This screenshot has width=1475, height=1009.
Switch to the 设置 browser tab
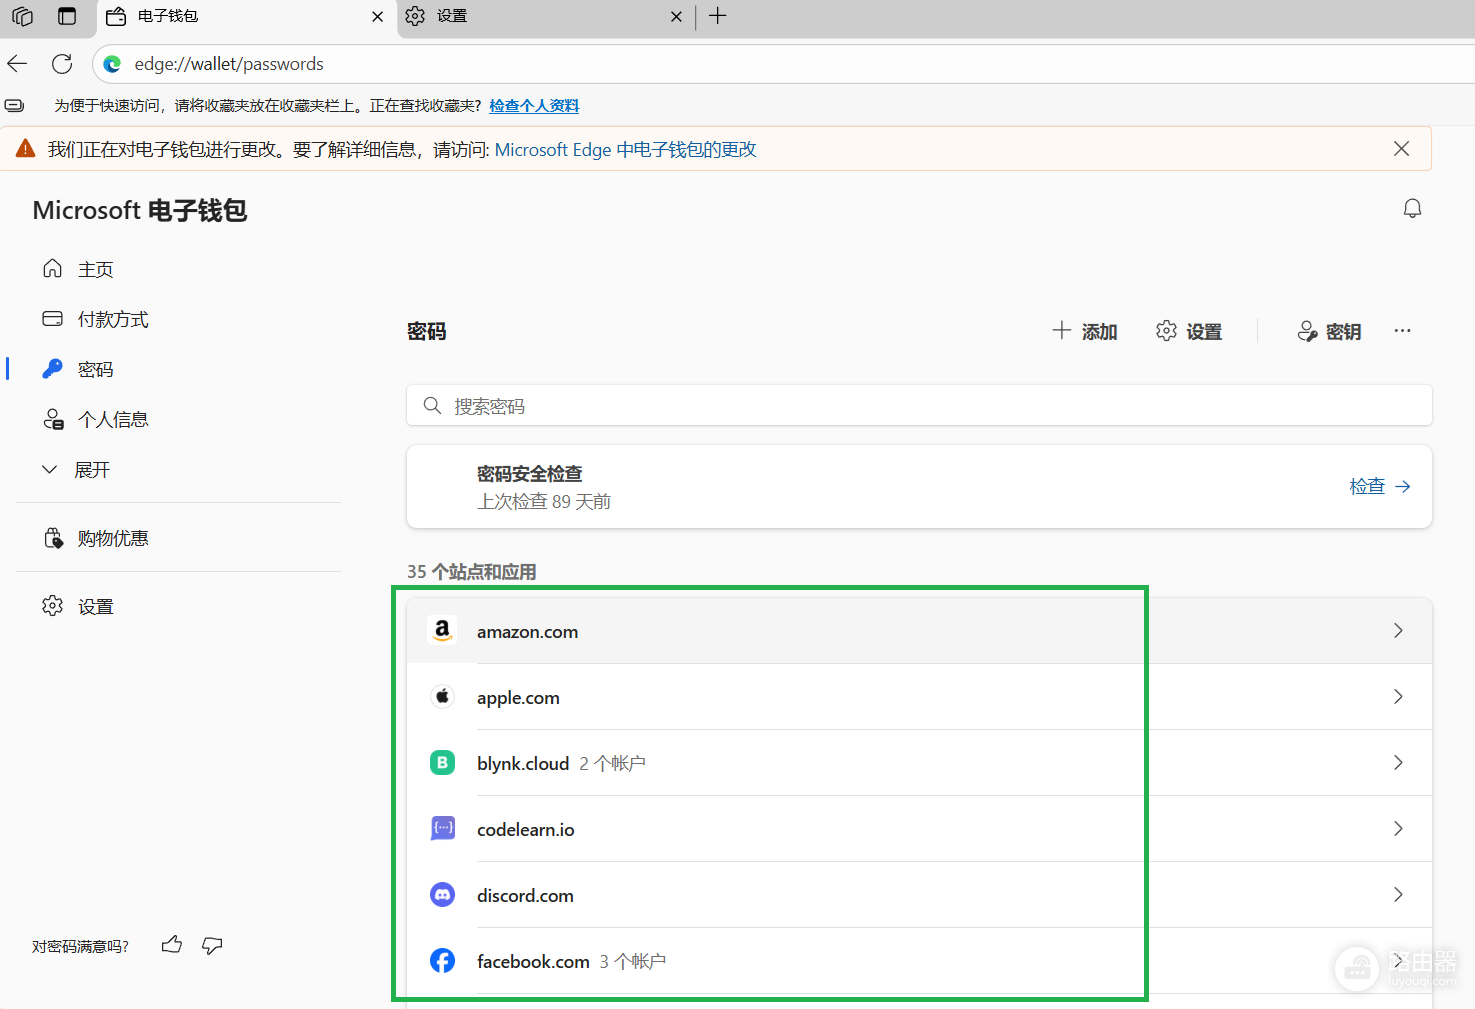[545, 17]
